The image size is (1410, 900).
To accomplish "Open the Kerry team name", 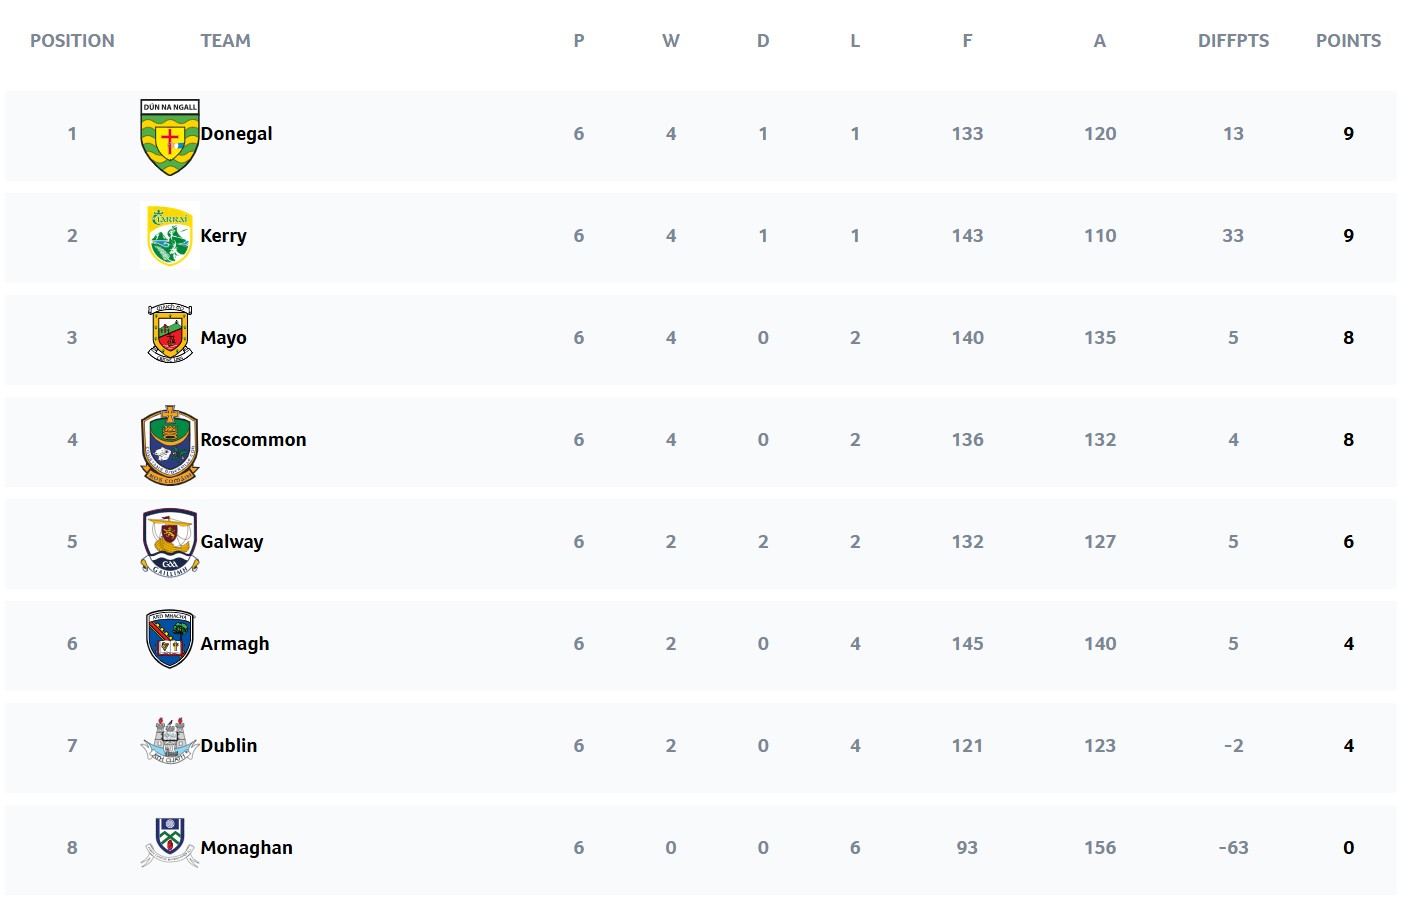I will pyautogui.click(x=223, y=236).
